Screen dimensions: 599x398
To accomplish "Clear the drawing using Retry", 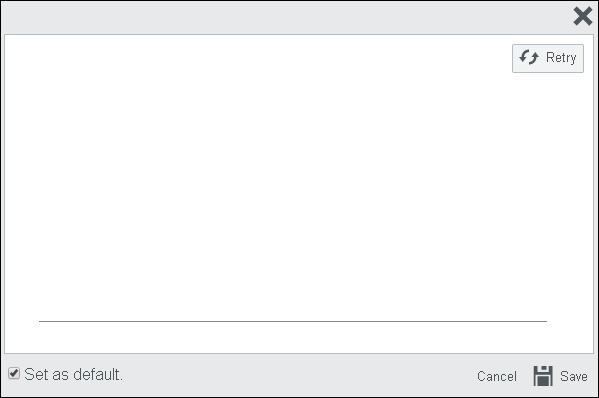I will [x=548, y=58].
